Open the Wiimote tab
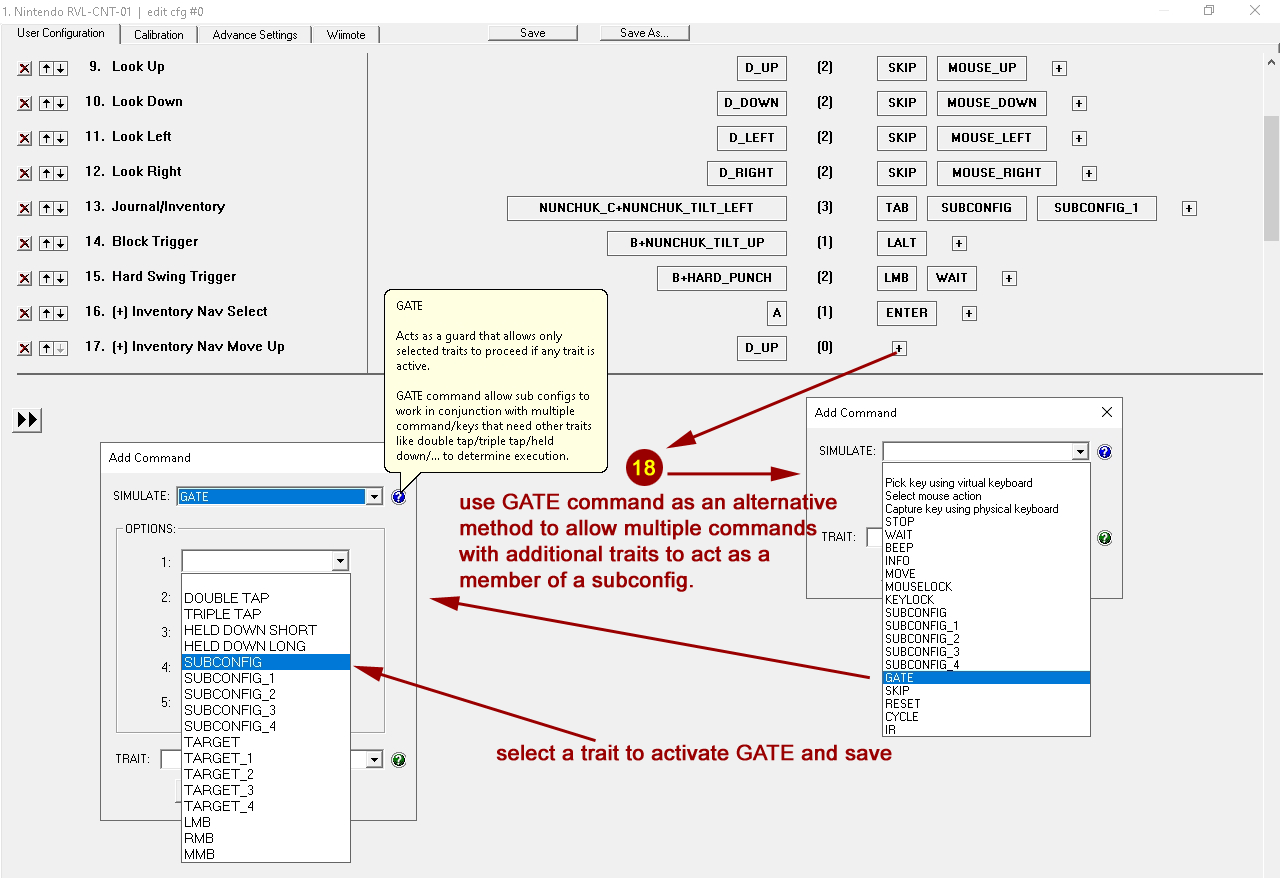The image size is (1280, 878). pos(345,35)
